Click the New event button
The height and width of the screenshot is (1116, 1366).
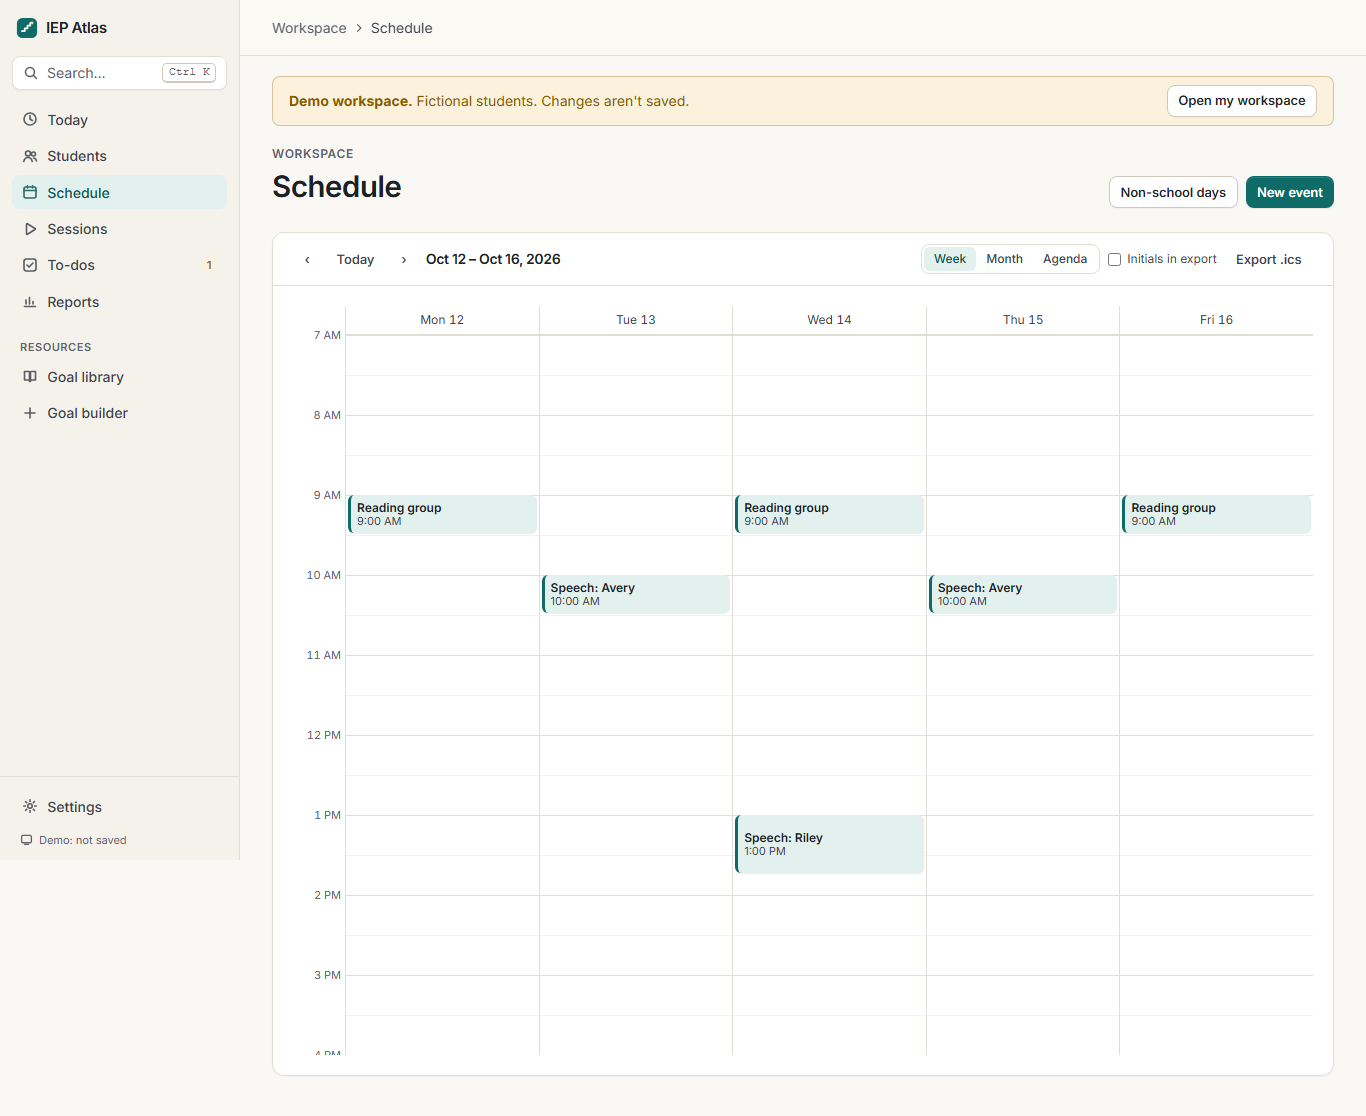coord(1290,192)
